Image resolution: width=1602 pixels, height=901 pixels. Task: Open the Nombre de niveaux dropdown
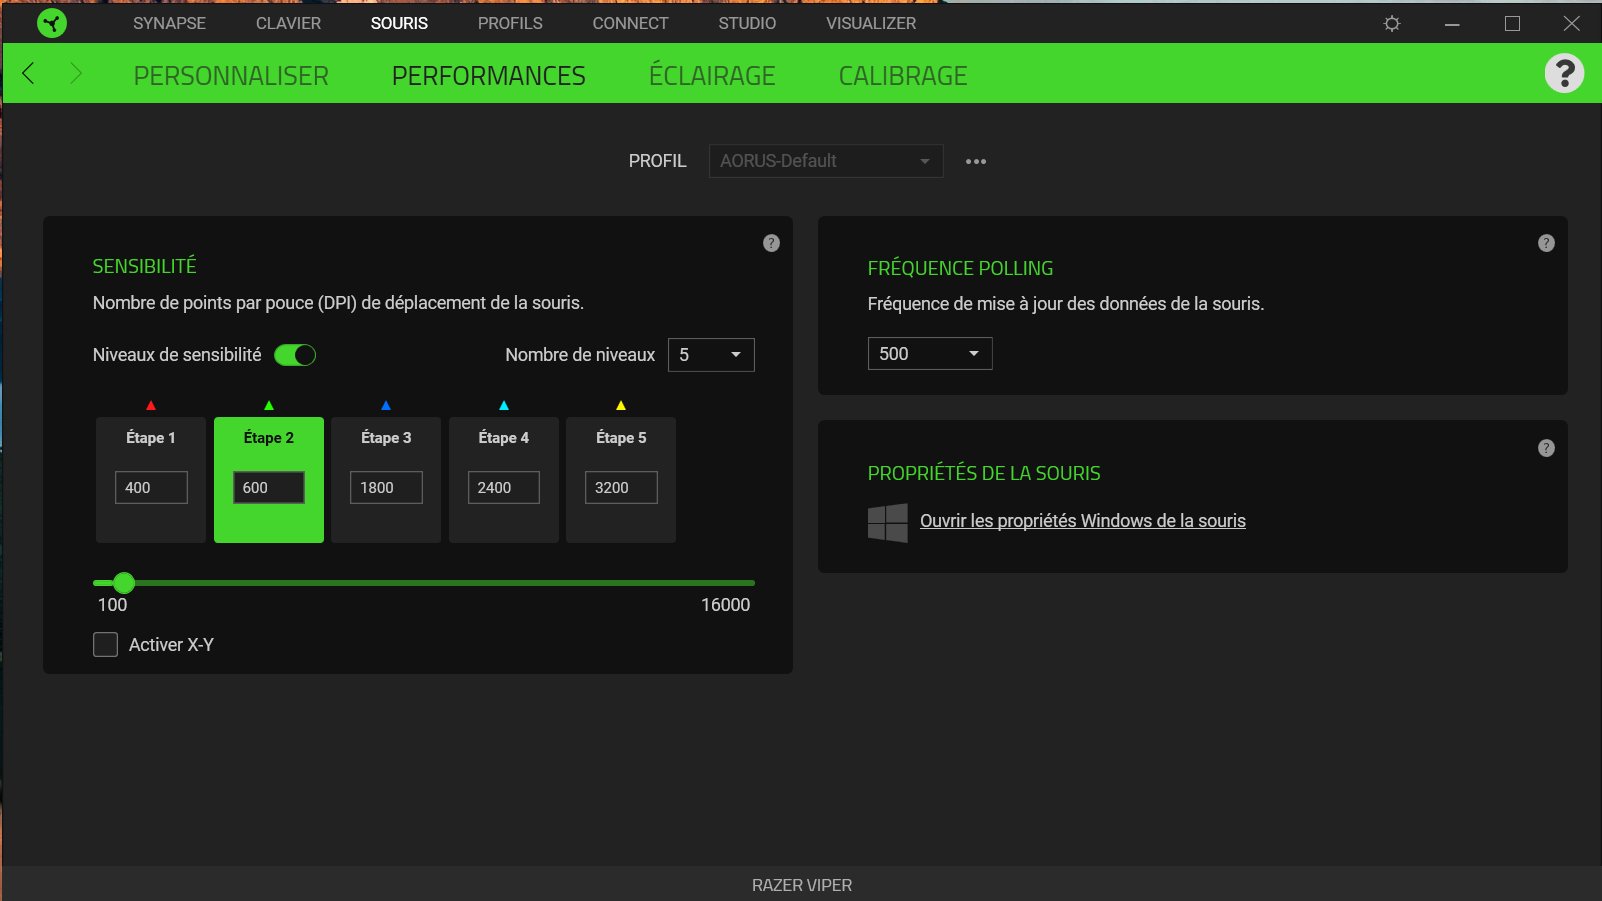pyautogui.click(x=711, y=354)
